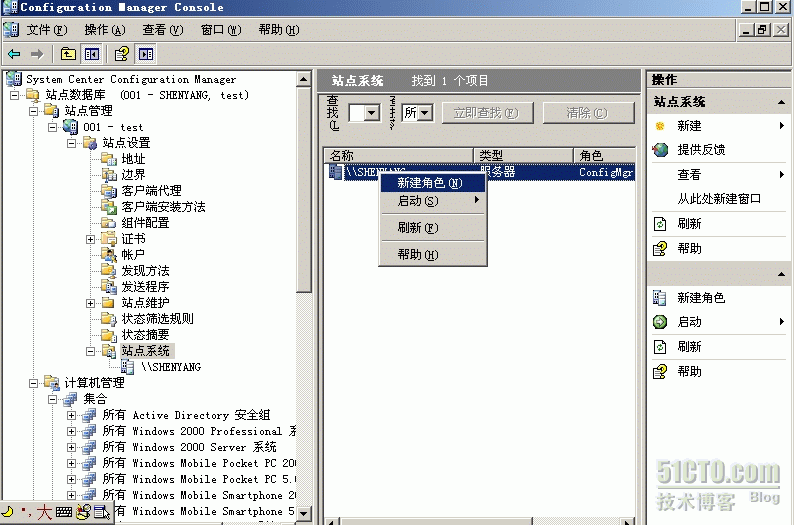794x525 pixels.
Task: Sort by the 角色 column header
Action: 605,155
